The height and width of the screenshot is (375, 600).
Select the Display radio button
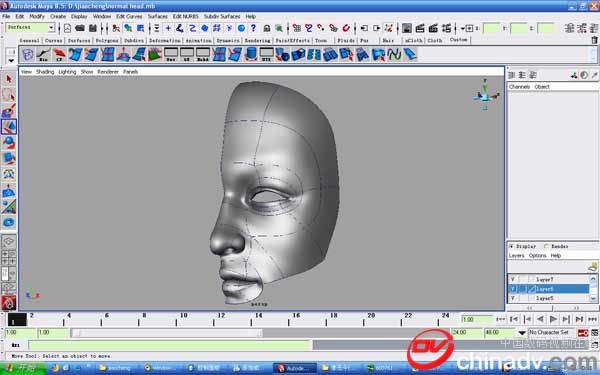[x=511, y=246]
